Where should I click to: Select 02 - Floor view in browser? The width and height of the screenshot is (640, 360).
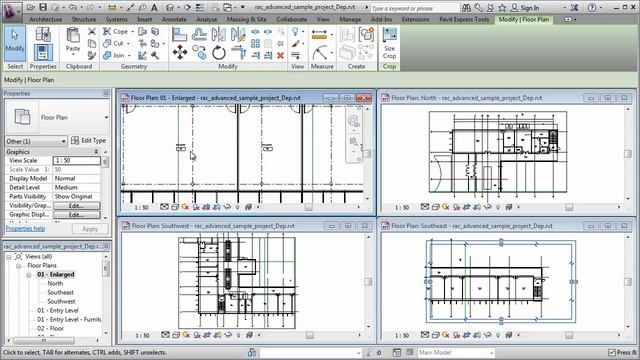pyautogui.click(x=50, y=328)
